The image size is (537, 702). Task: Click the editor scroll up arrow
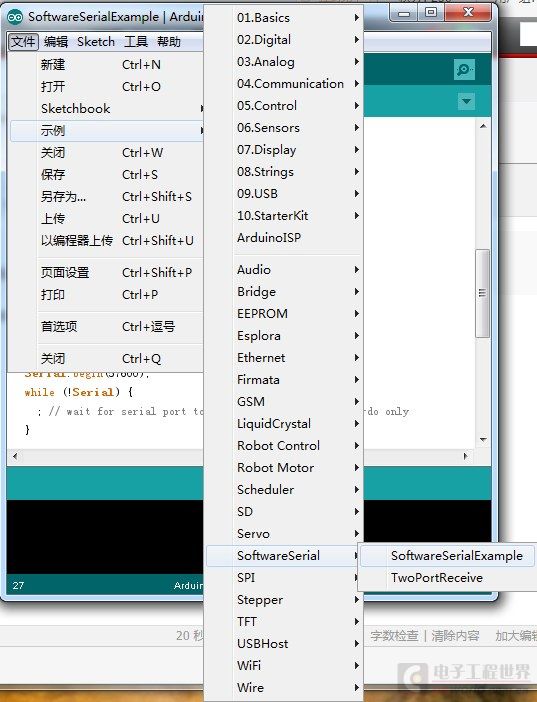[483, 126]
